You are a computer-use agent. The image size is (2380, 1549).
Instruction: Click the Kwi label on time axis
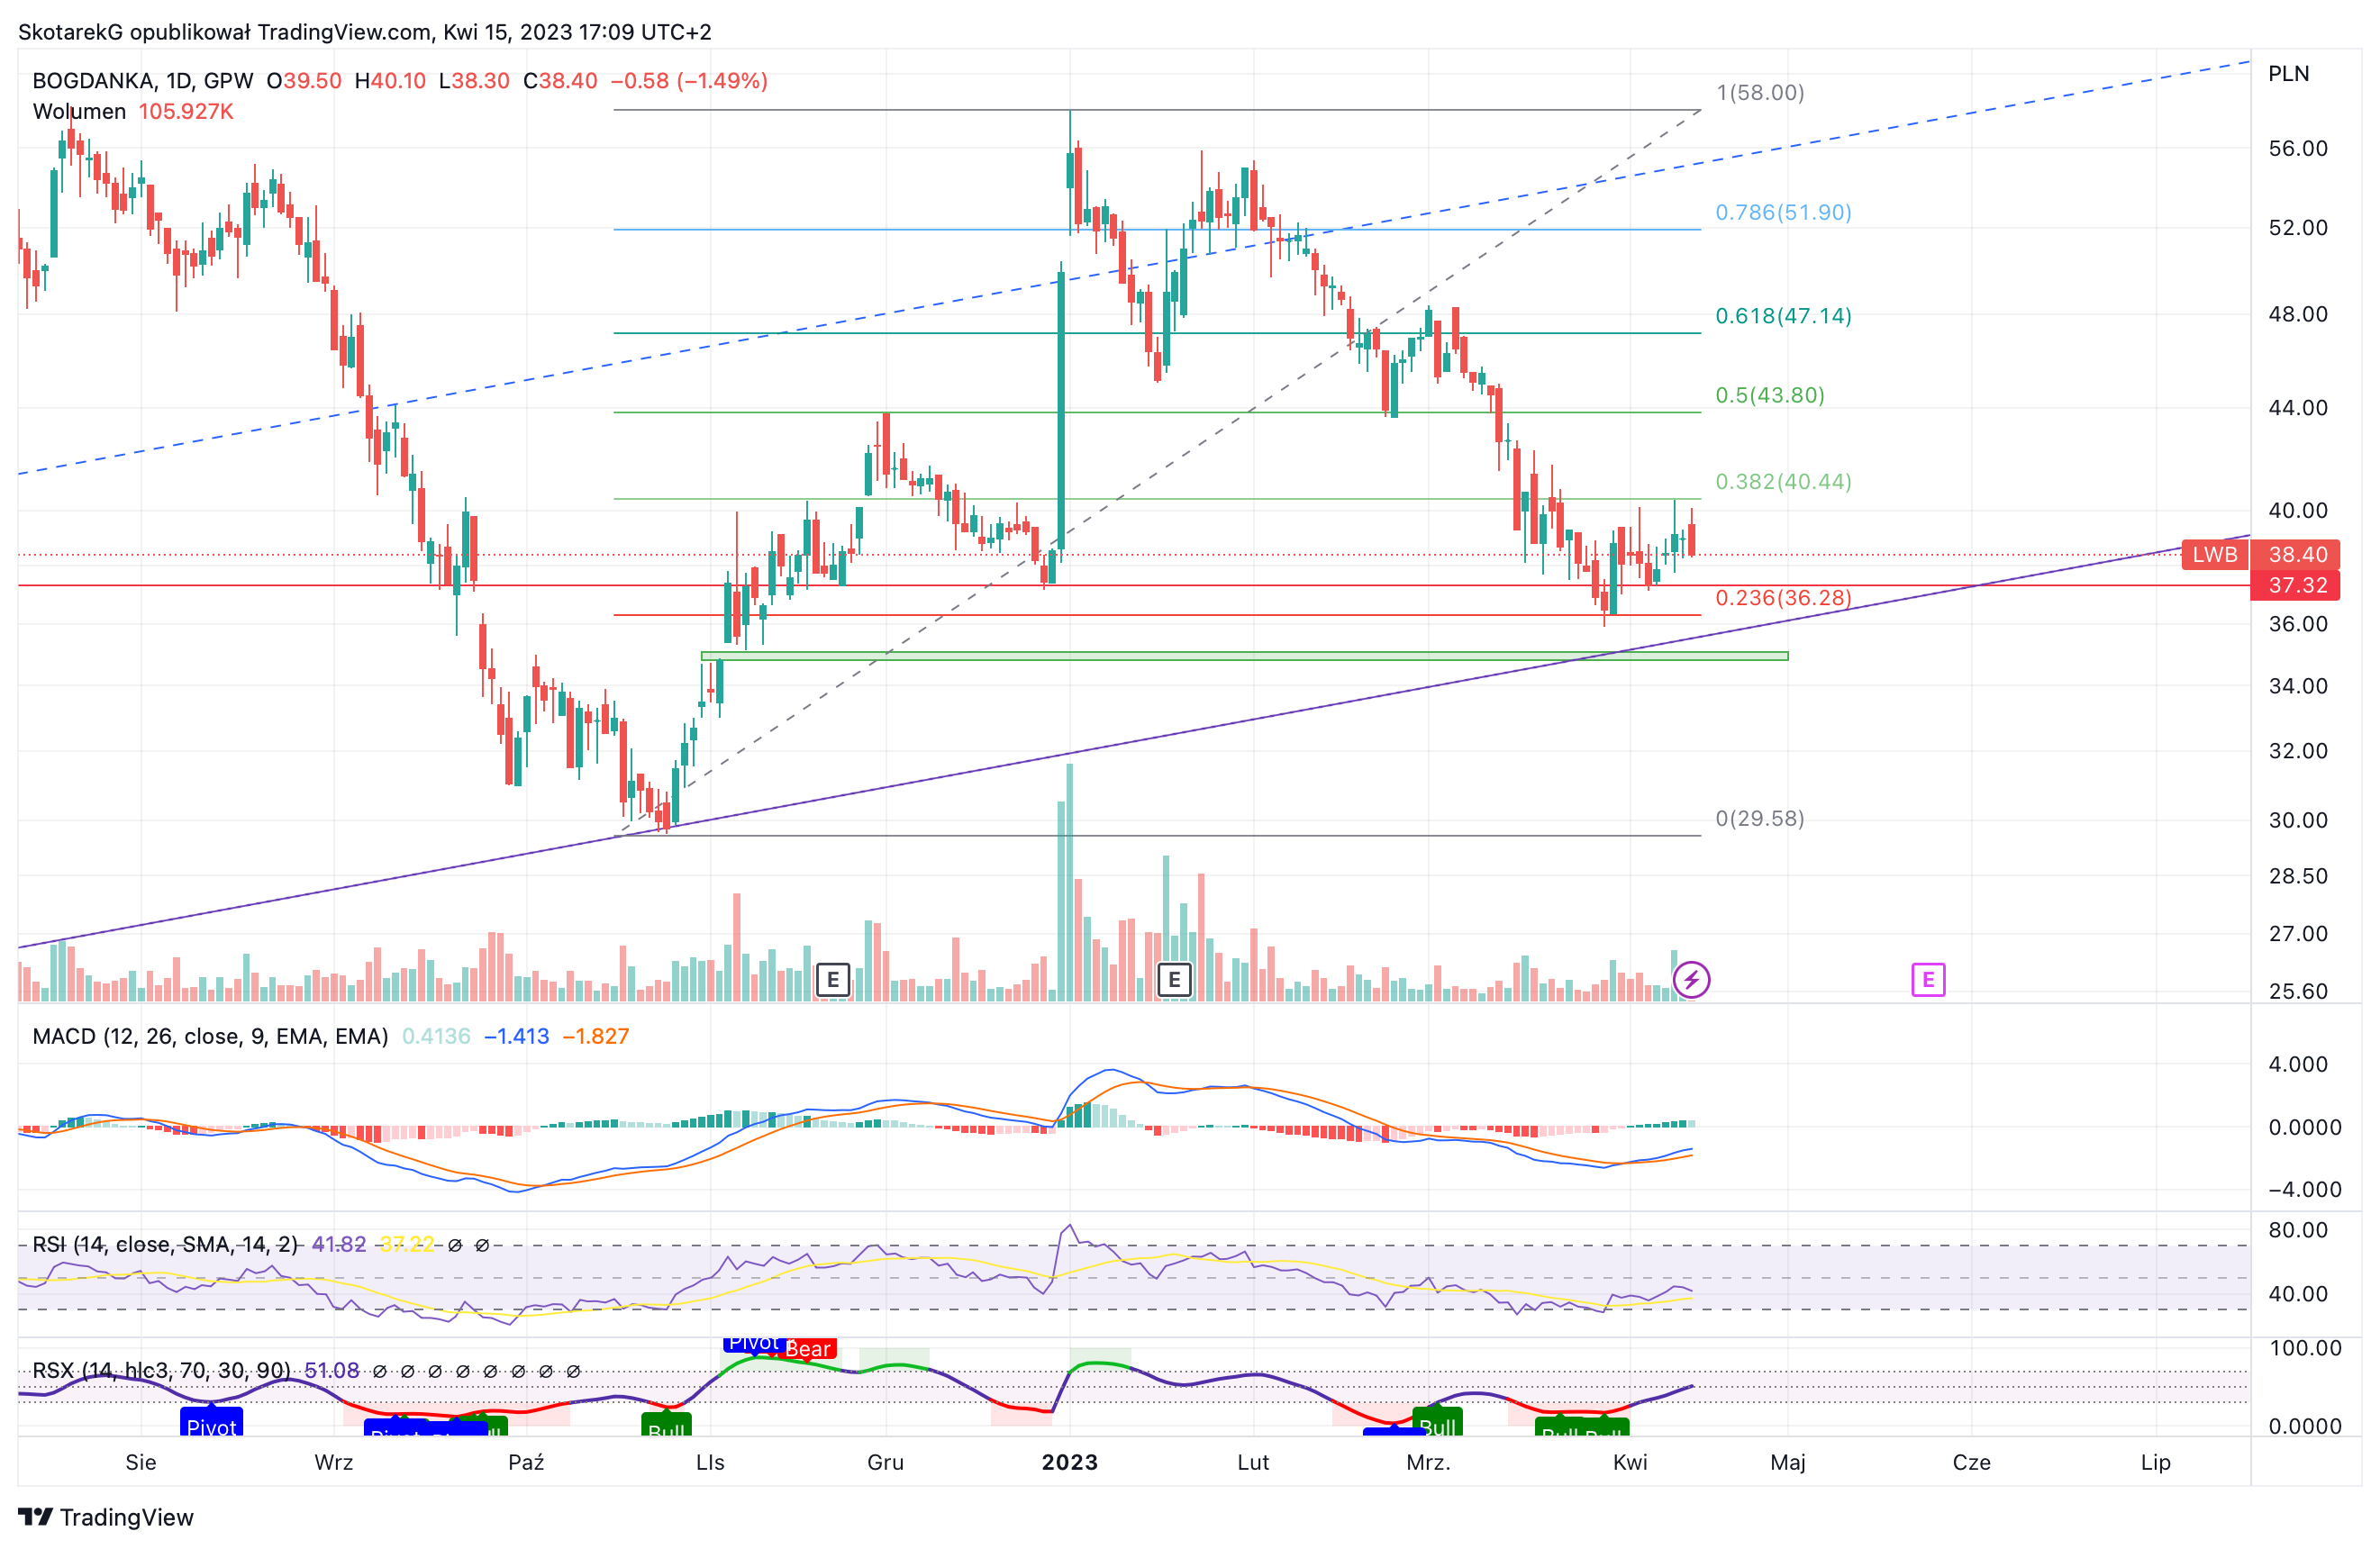[x=1630, y=1462]
